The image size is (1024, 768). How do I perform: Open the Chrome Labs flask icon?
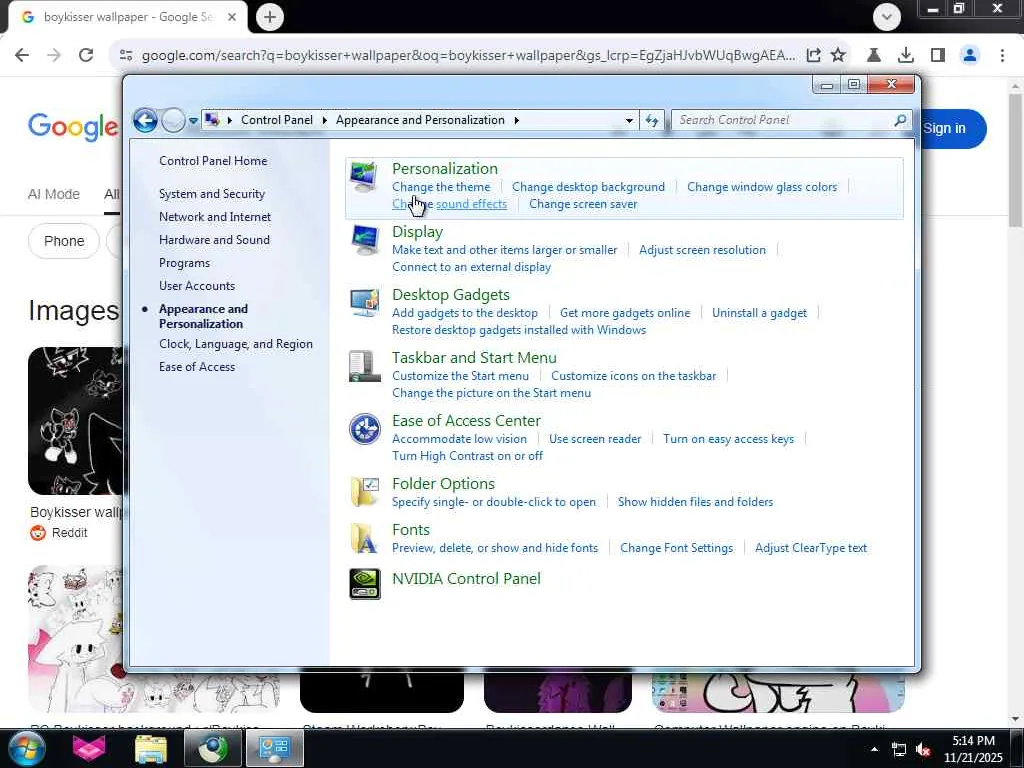click(873, 55)
